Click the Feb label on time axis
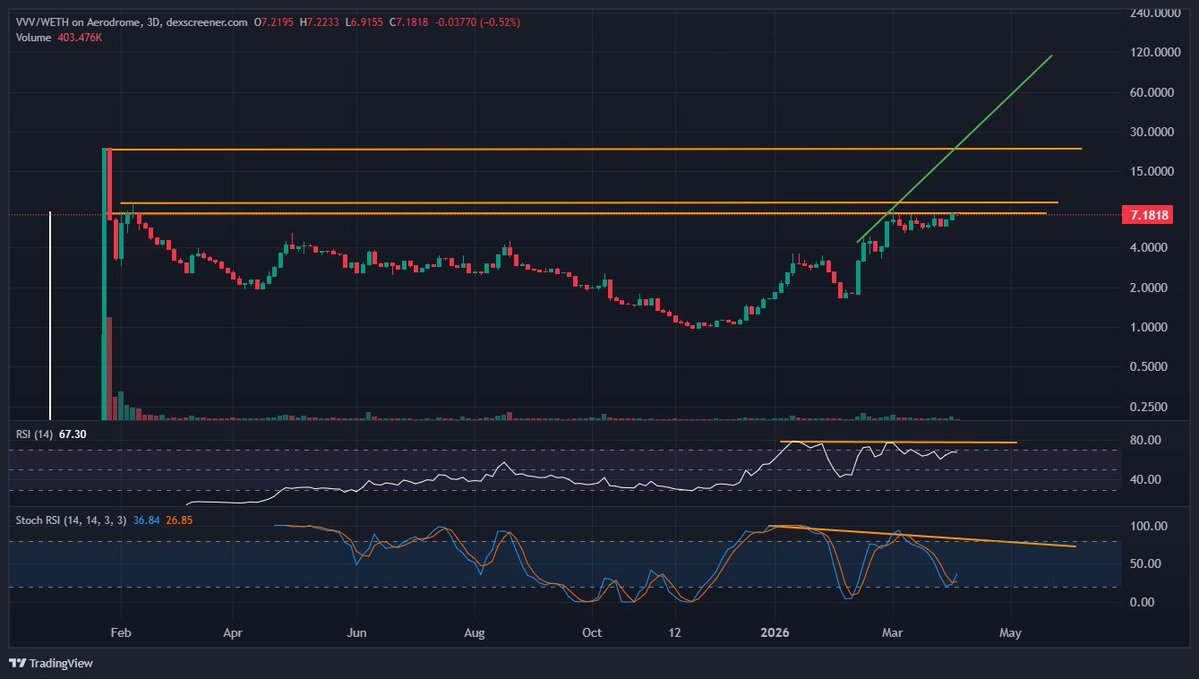1199x679 pixels. coord(121,633)
